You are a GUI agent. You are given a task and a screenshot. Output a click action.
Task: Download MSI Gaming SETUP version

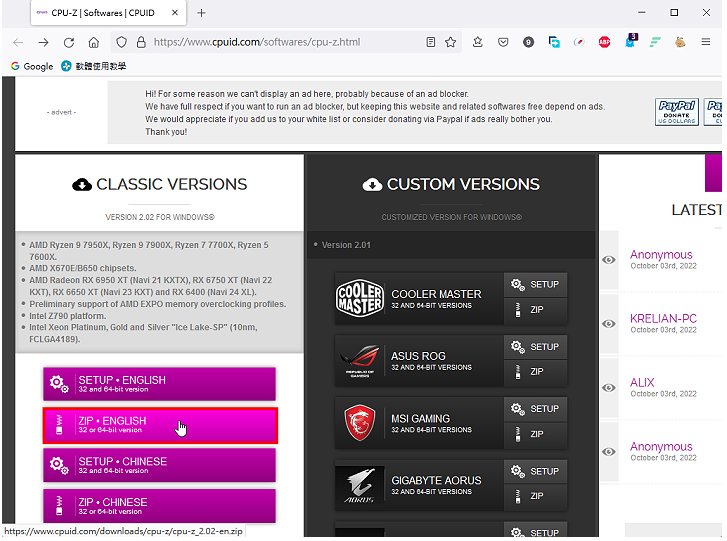535,409
